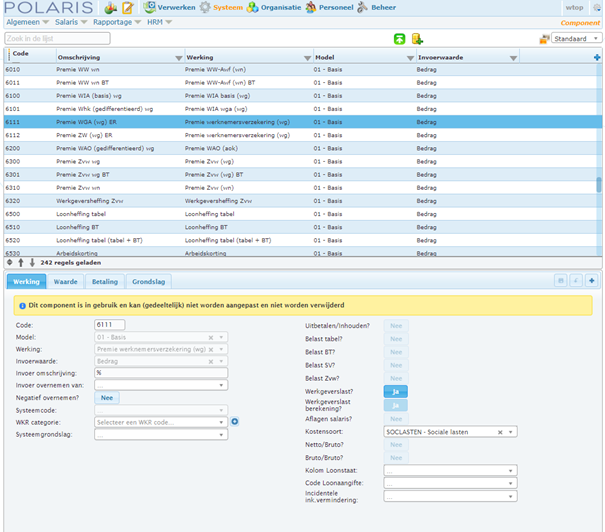Toggle the Uitbetalen/Inhouden Nee switch
This screenshot has width=605, height=532.
[396, 326]
